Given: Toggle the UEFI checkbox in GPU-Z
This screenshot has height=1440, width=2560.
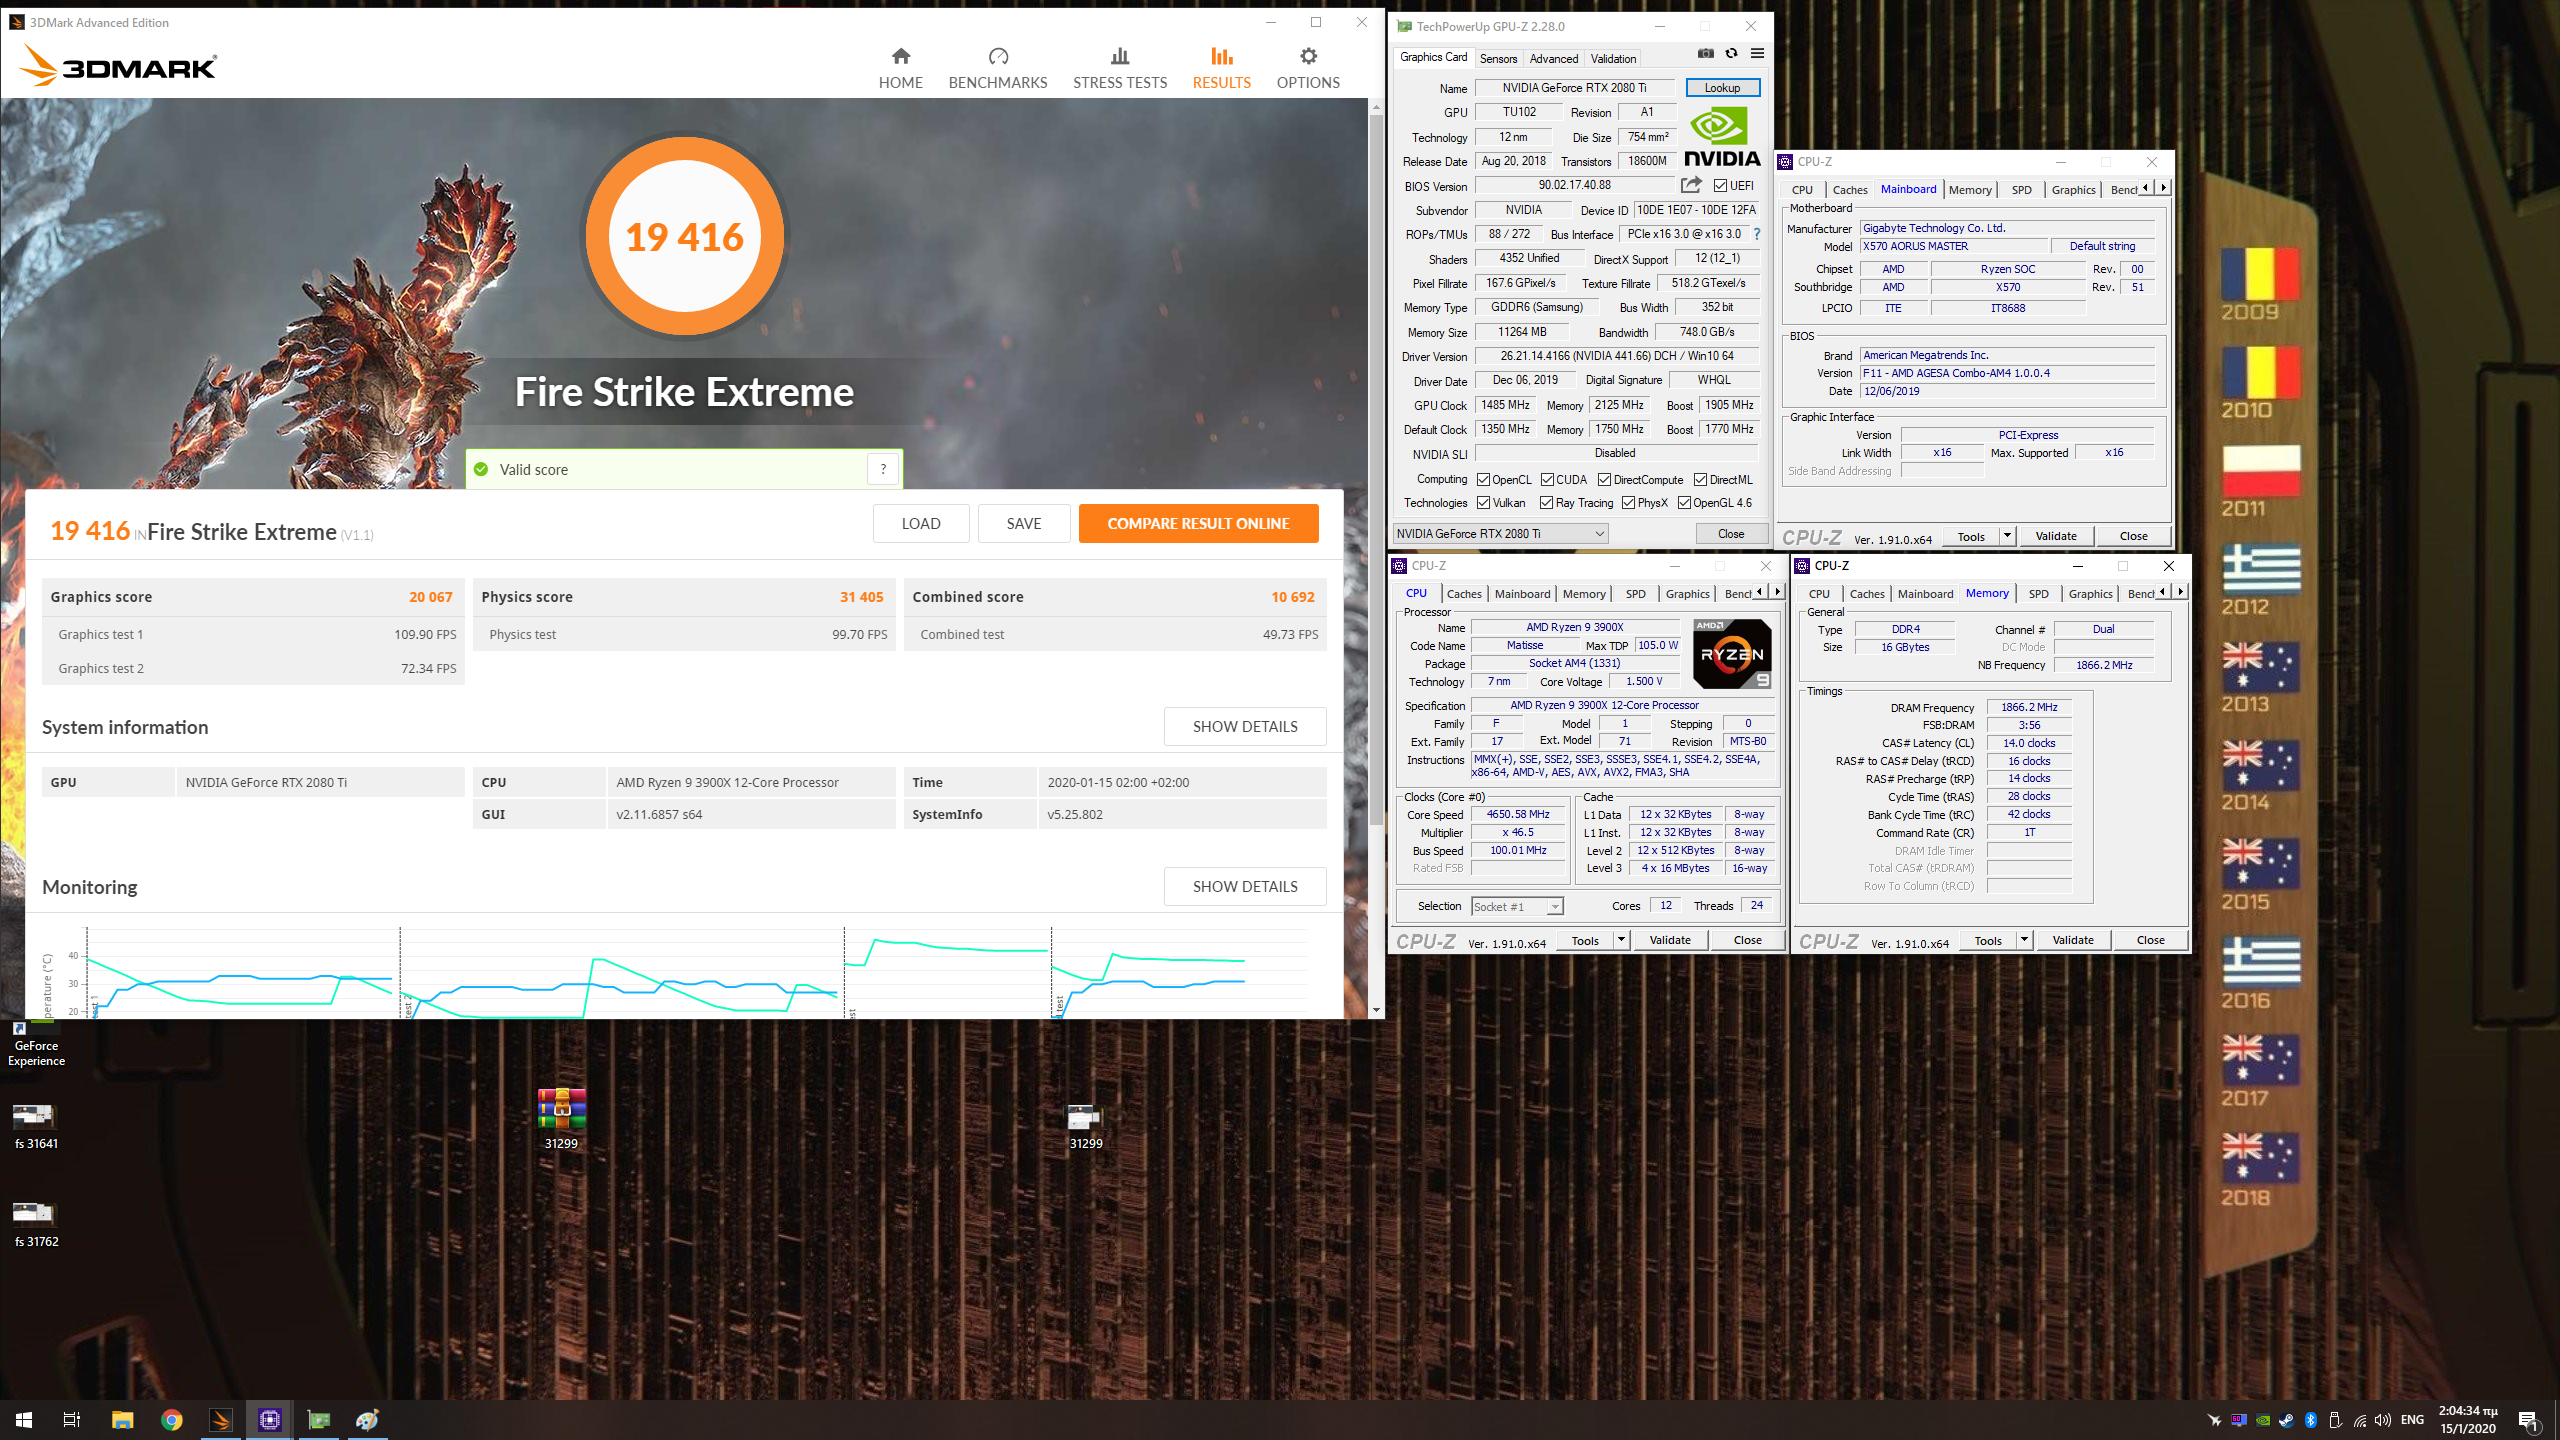Looking at the screenshot, I should pyautogui.click(x=1720, y=186).
